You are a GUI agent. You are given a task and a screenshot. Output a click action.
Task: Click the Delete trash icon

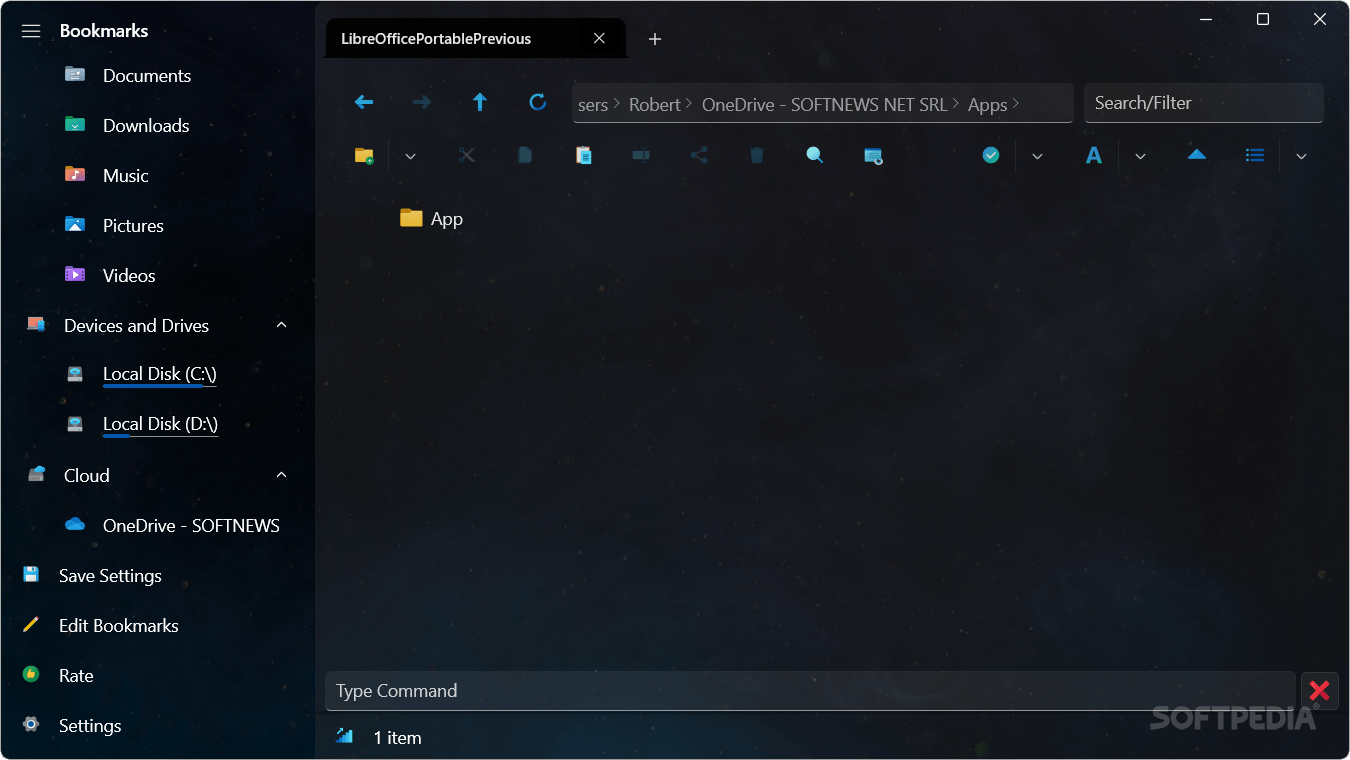(757, 155)
